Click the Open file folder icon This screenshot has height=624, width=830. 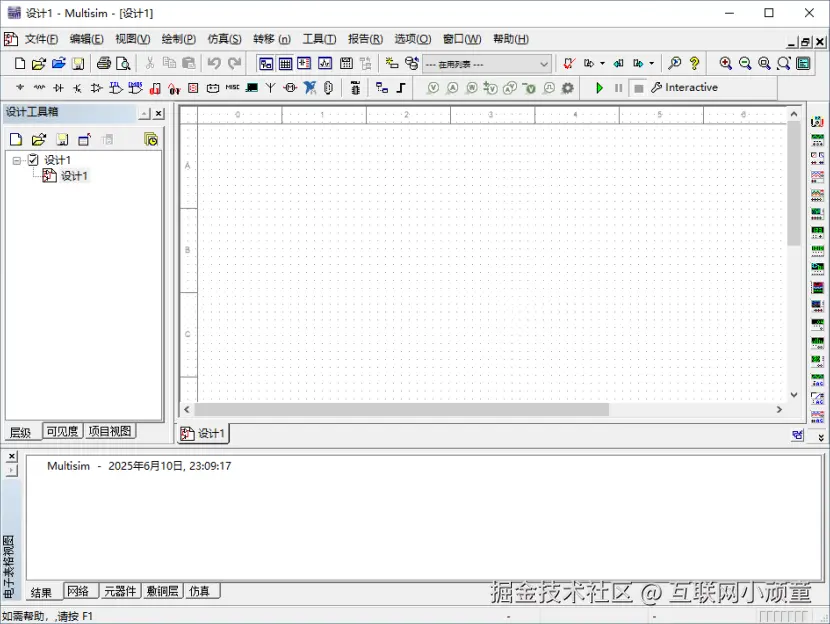pos(39,64)
